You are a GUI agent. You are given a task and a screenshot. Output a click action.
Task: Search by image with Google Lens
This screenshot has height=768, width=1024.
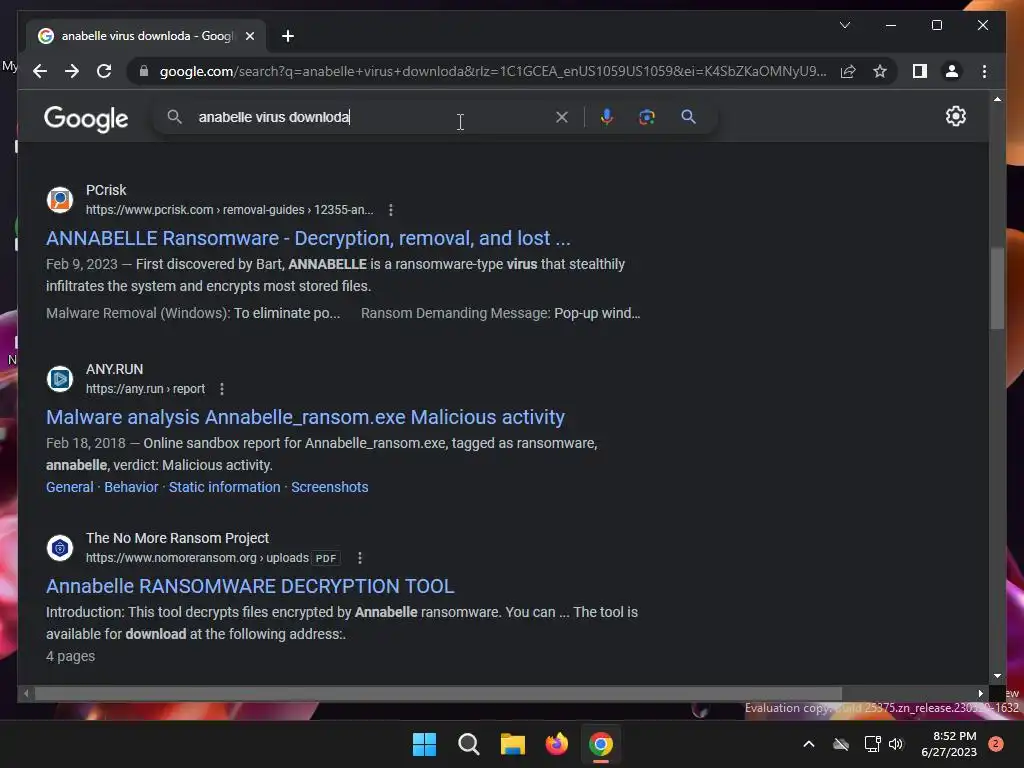click(647, 117)
